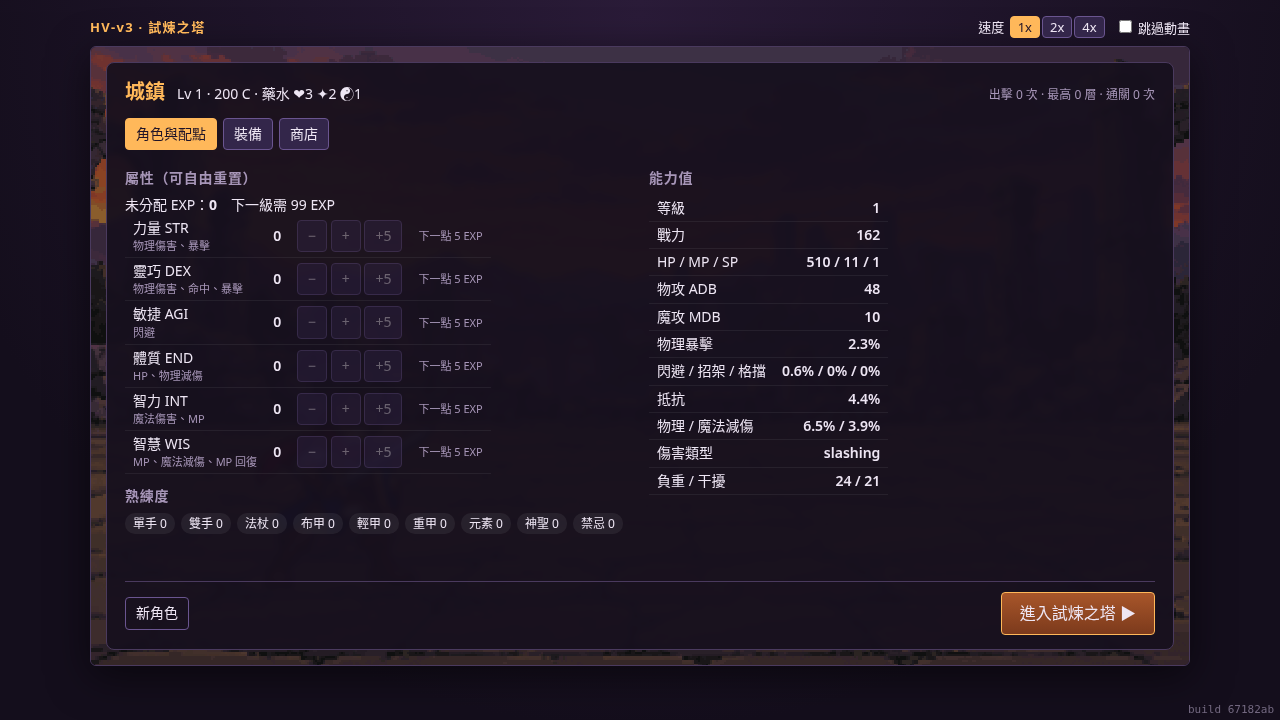Increase 體質 END by one
1280x720 pixels.
click(x=346, y=366)
